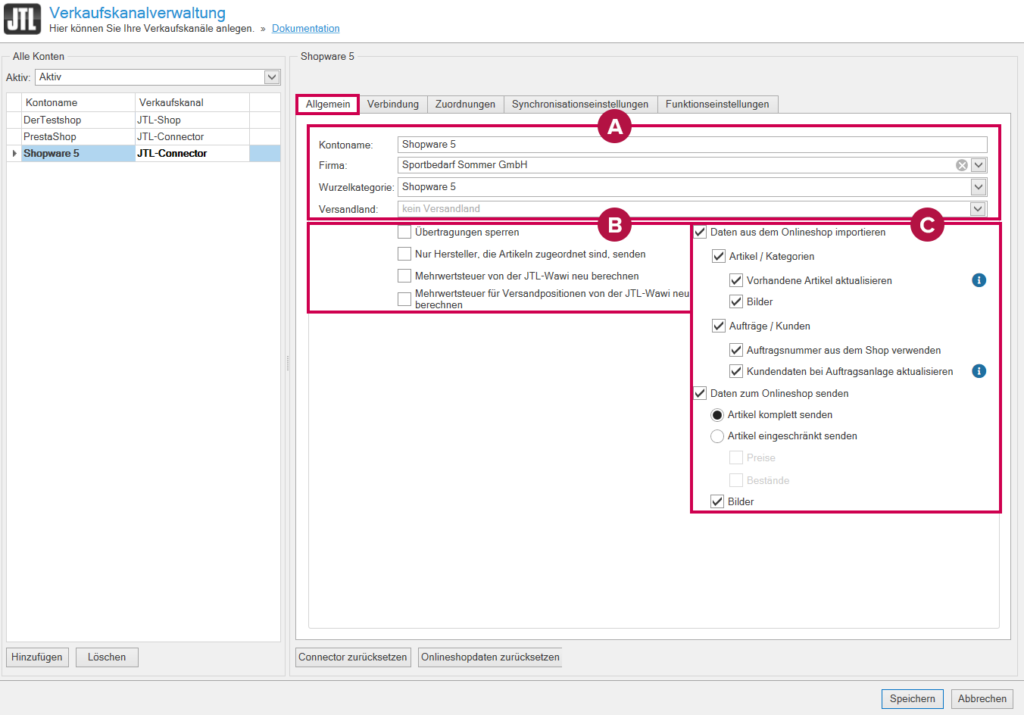Click the "Connector zurücksetzen" button
The width and height of the screenshot is (1024, 715).
point(353,657)
